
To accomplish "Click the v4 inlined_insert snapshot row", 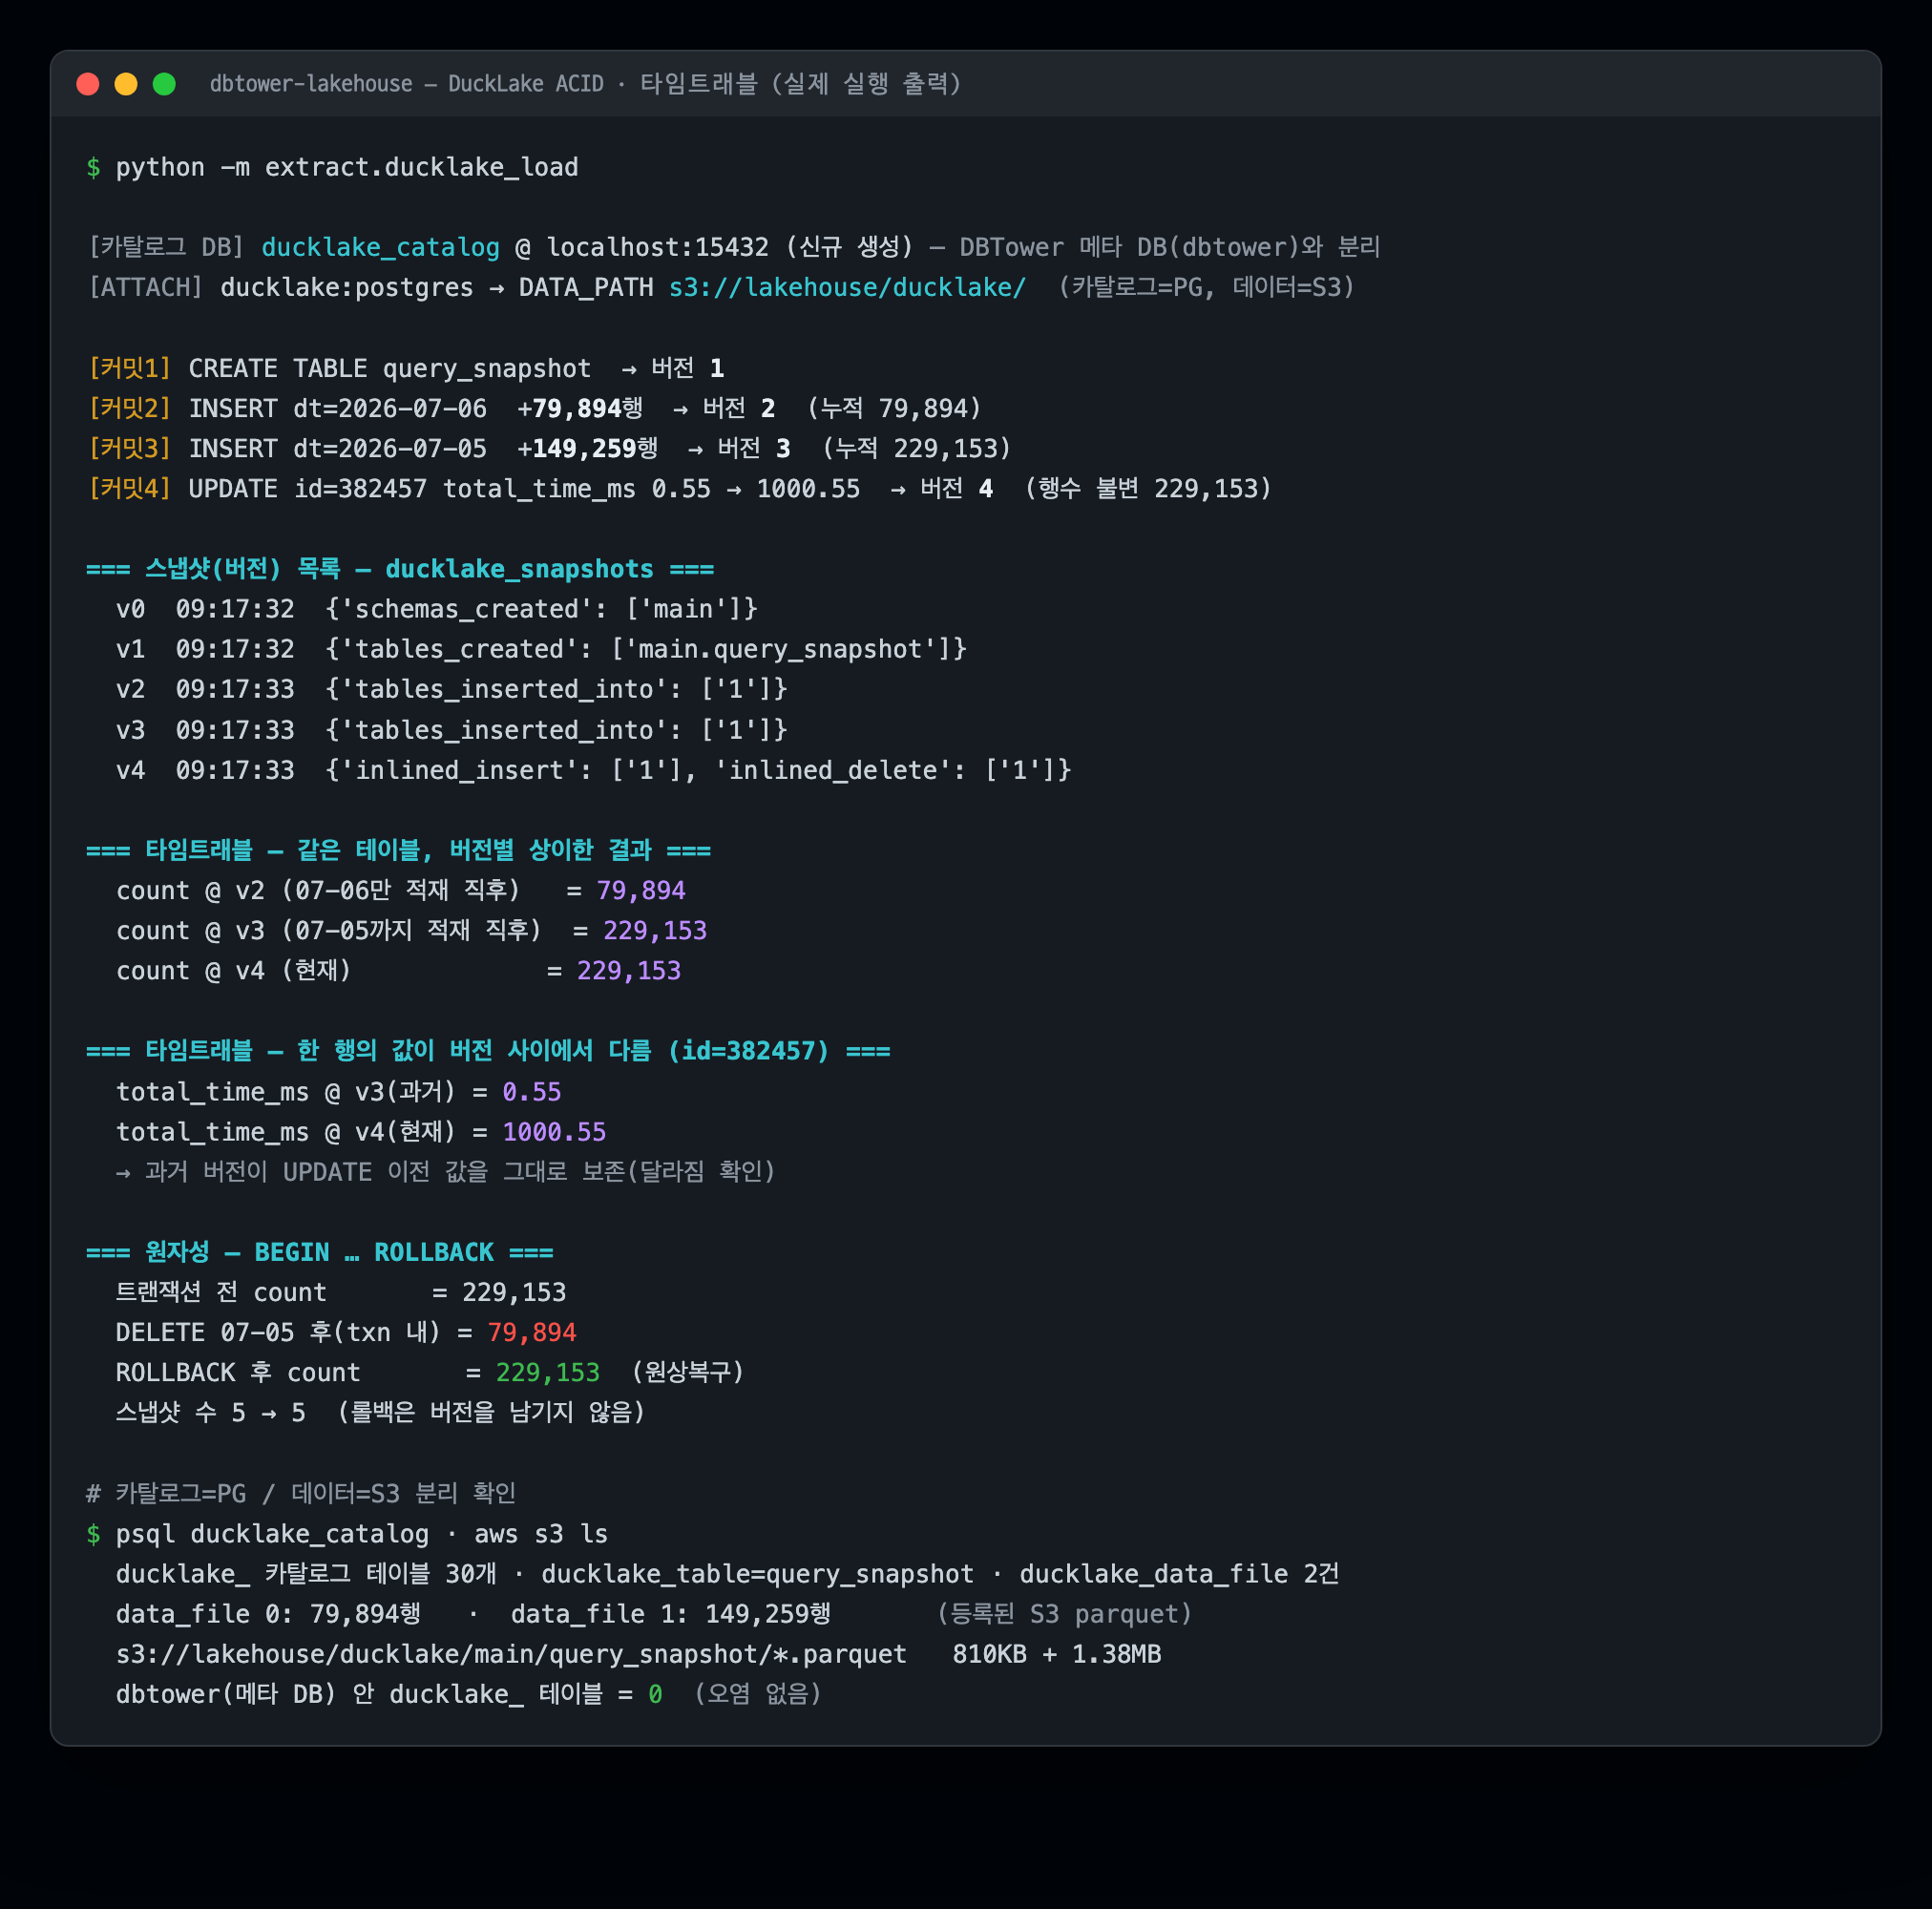I will click(x=593, y=770).
